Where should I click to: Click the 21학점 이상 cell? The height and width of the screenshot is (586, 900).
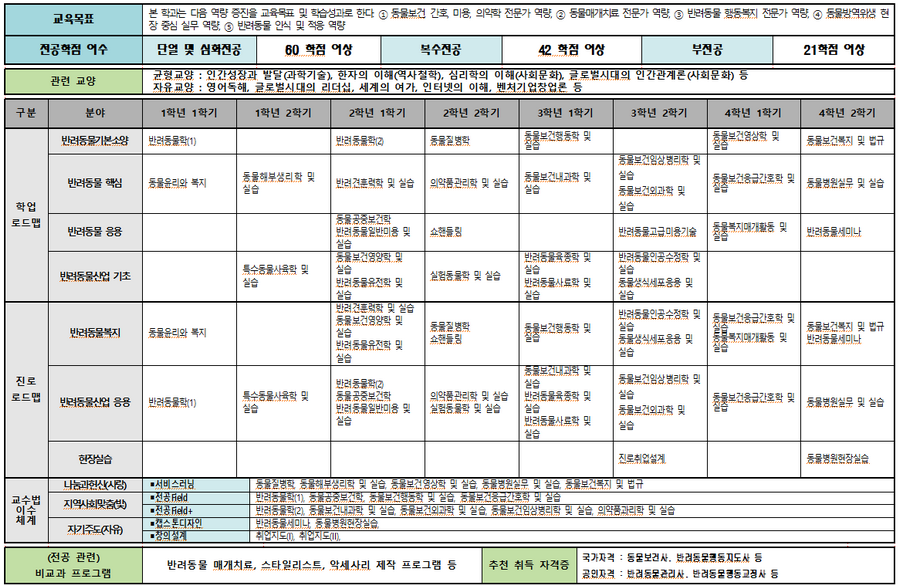point(832,49)
